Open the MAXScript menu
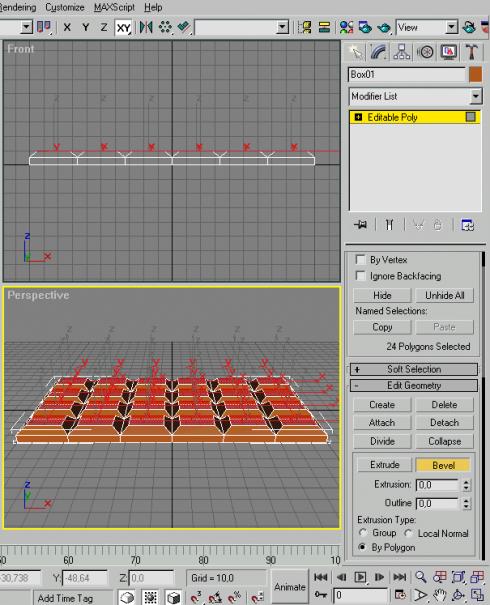The image size is (490, 605). pos(114,7)
